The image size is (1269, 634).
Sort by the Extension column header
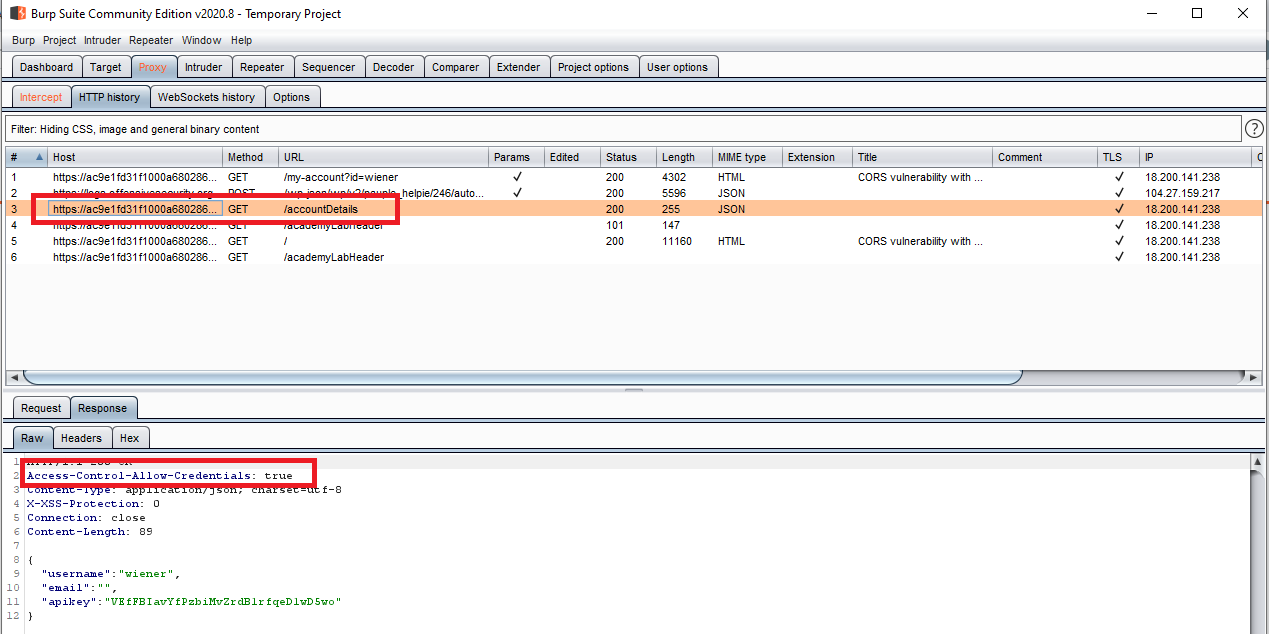point(817,157)
